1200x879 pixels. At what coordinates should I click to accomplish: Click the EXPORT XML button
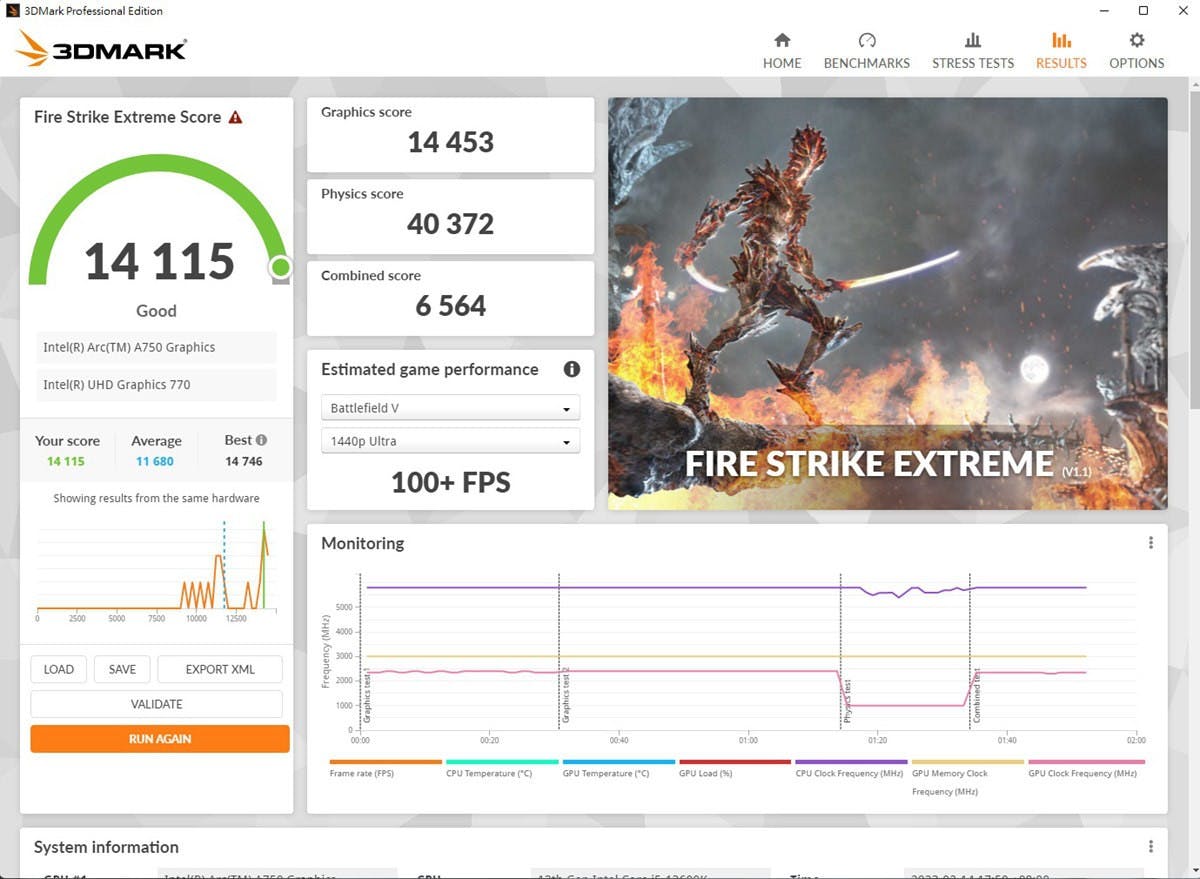click(x=220, y=669)
